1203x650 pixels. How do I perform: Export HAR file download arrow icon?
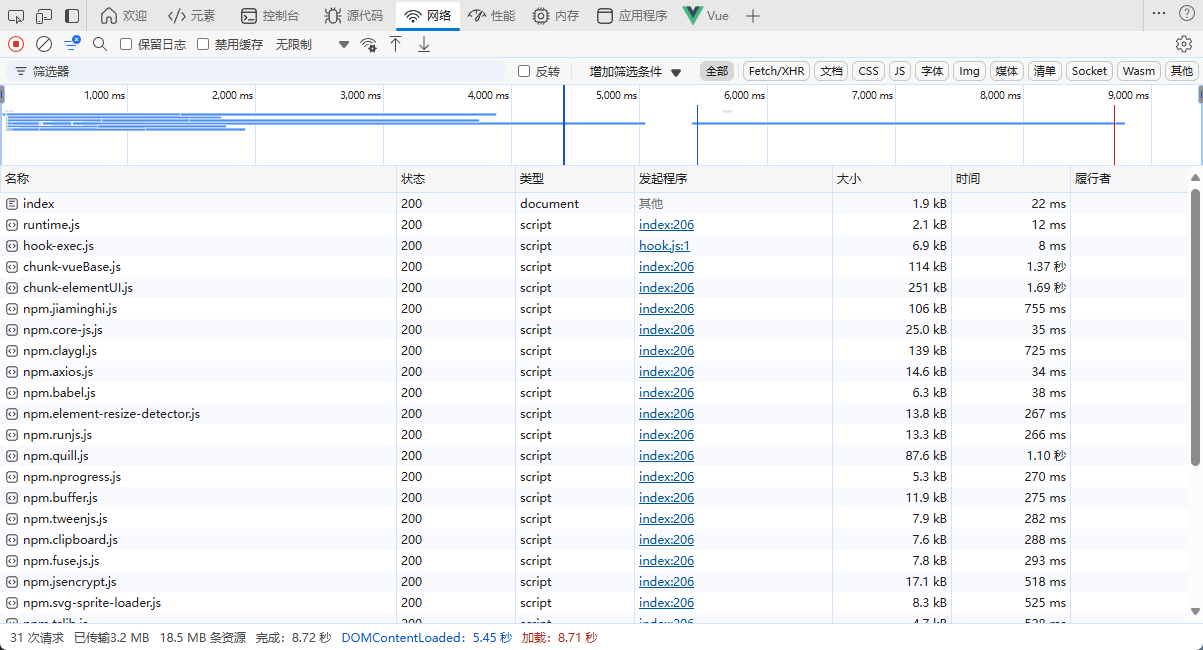click(424, 44)
